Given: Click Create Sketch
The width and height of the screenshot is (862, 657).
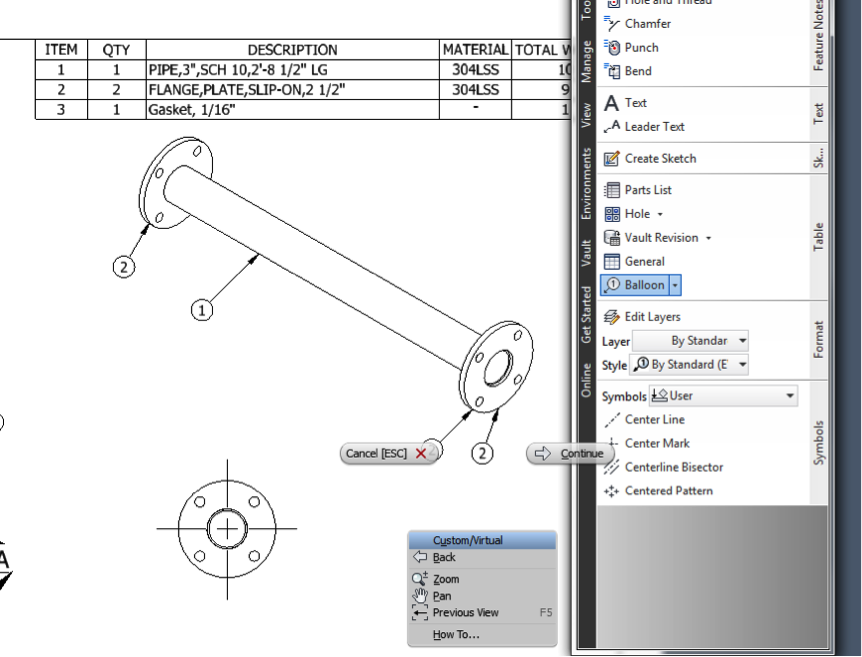Looking at the screenshot, I should pos(650,158).
